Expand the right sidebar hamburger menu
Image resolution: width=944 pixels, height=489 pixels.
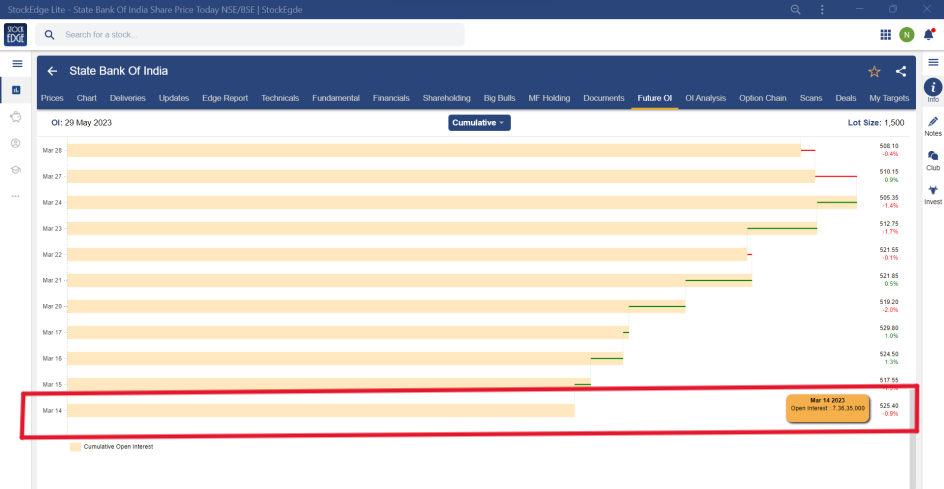point(933,63)
